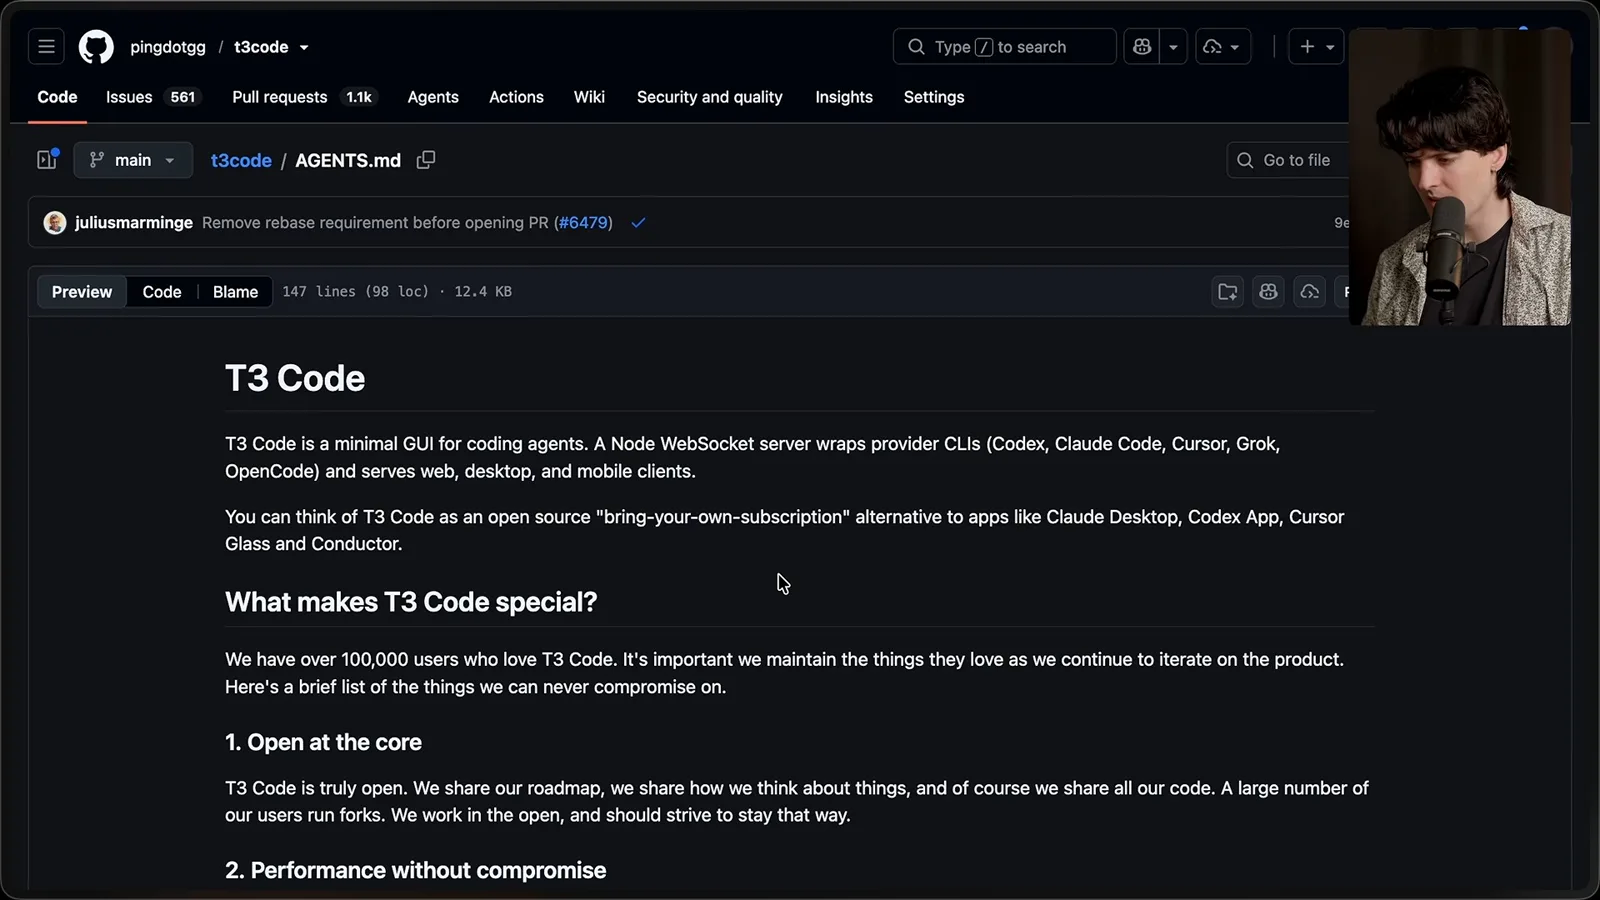1600x900 pixels.
Task: Click juliusmarminge's avatar image
Action: point(55,223)
